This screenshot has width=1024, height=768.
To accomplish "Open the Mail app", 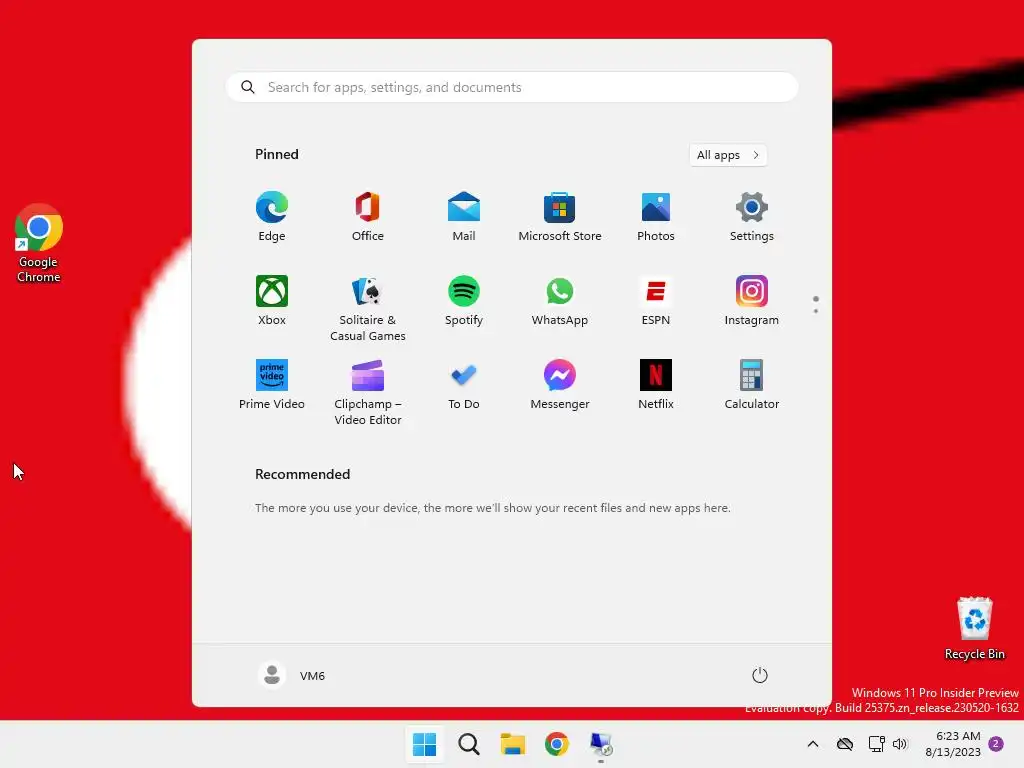I will point(464,217).
